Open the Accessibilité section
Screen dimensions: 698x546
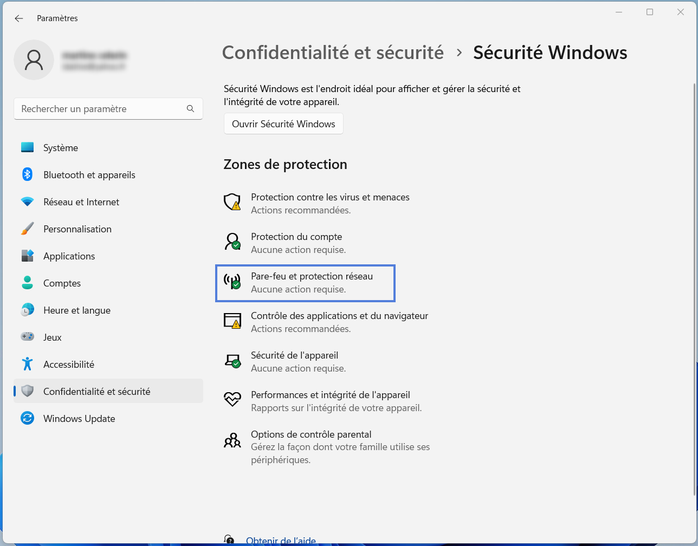click(68, 364)
